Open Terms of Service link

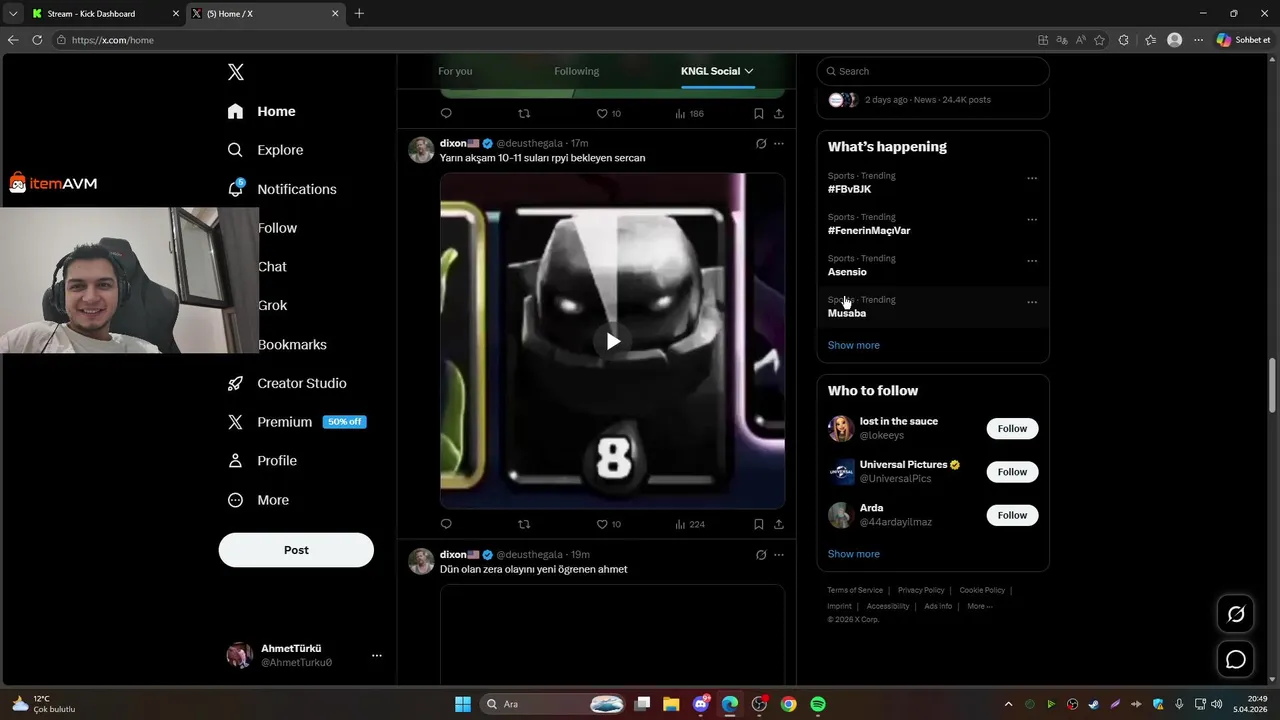(x=855, y=590)
